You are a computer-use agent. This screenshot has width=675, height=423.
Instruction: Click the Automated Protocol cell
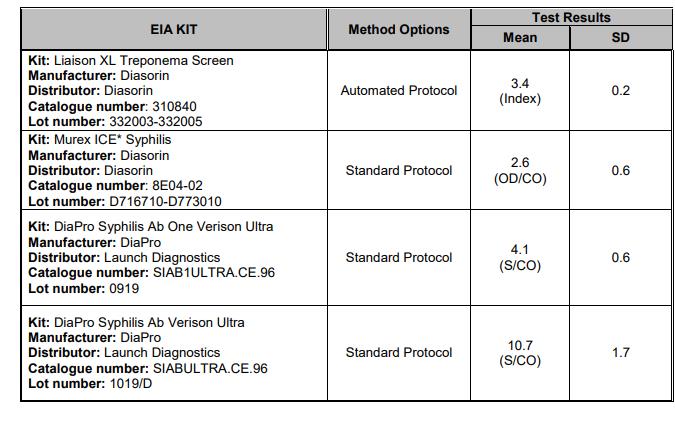click(x=398, y=91)
